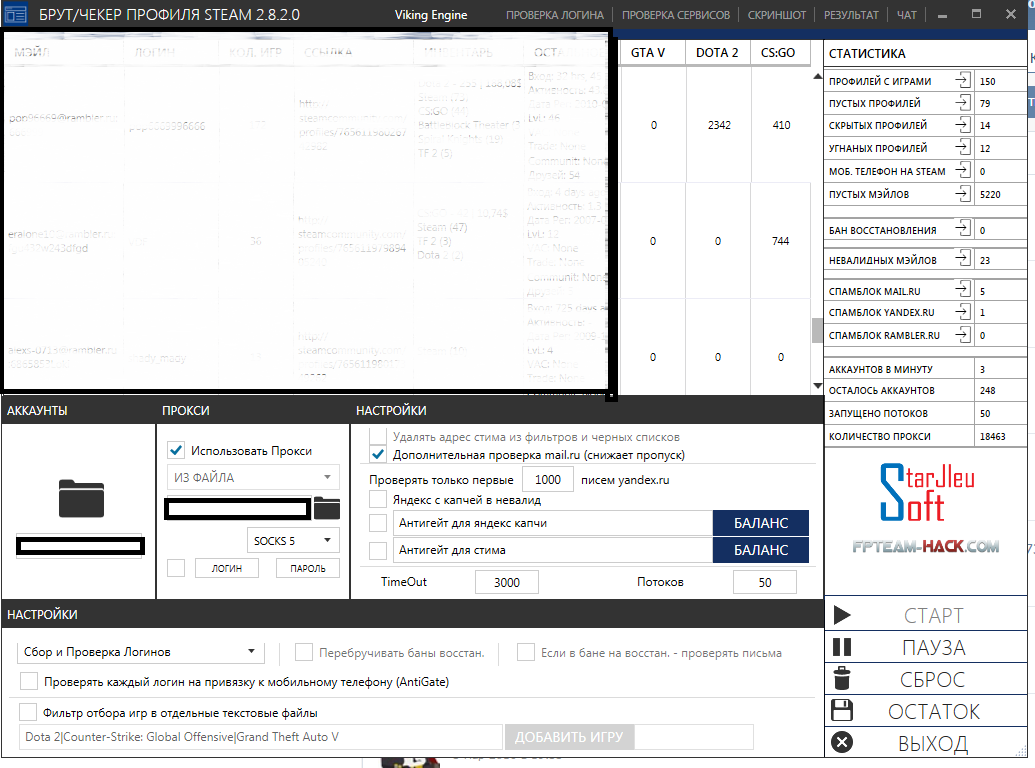Focus the TimeOut field showing 3000

pos(507,582)
